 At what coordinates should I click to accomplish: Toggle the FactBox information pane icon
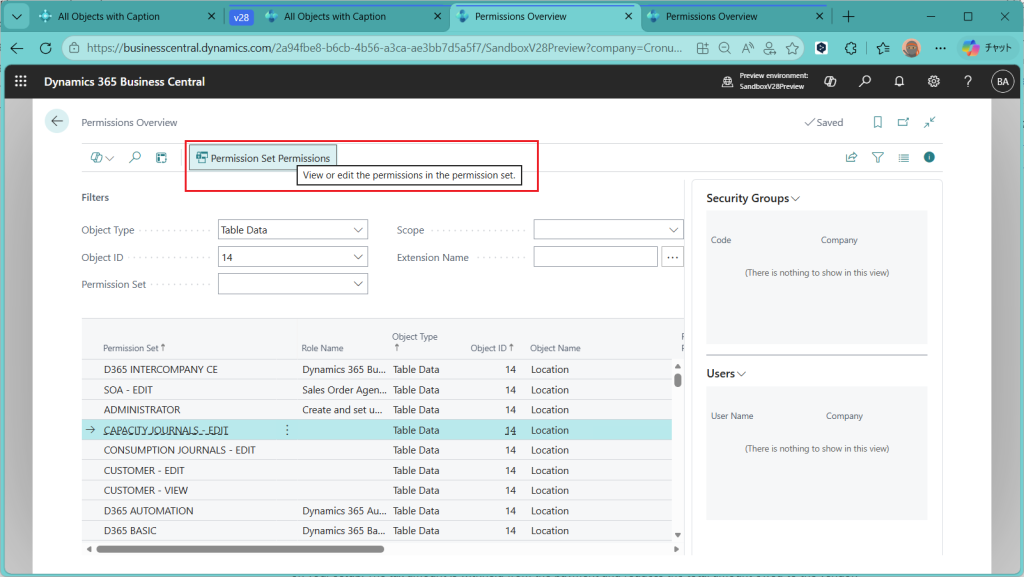pos(929,158)
